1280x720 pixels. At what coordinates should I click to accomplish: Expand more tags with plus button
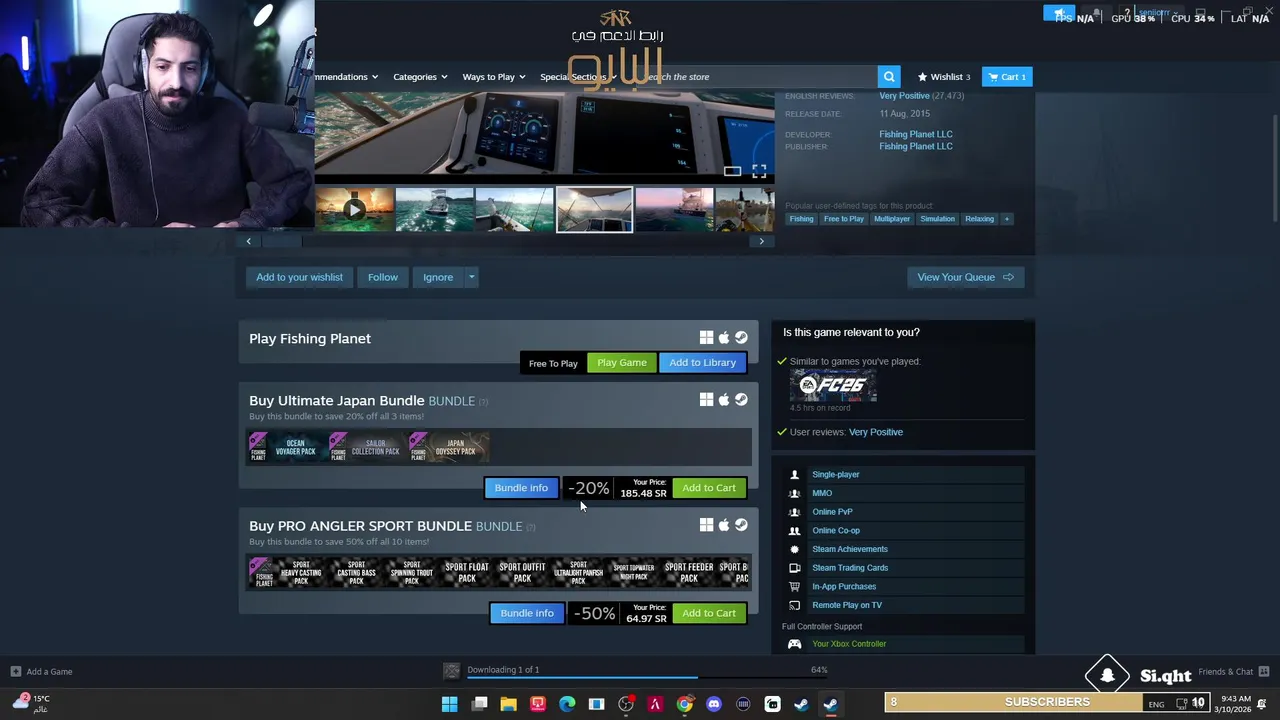coord(1007,219)
